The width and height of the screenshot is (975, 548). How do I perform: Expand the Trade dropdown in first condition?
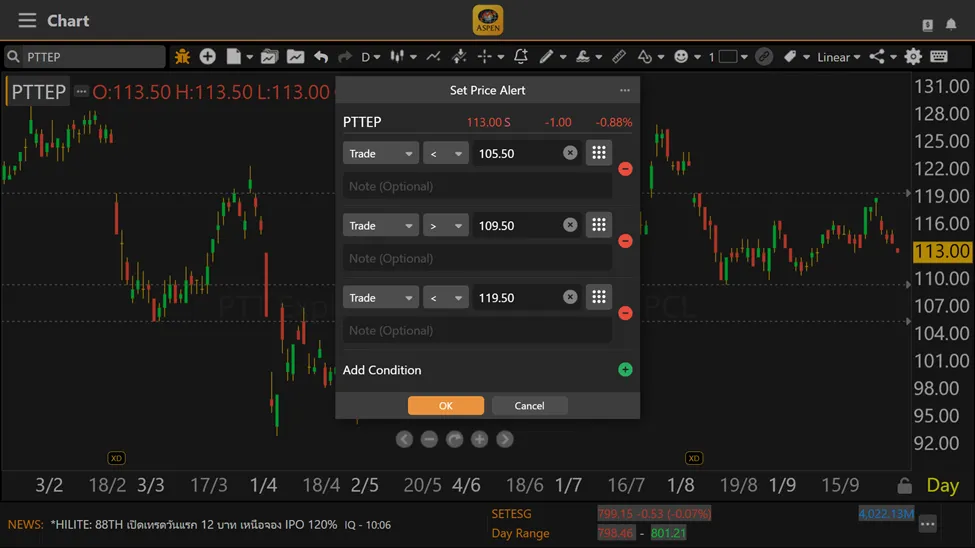[x=380, y=154]
